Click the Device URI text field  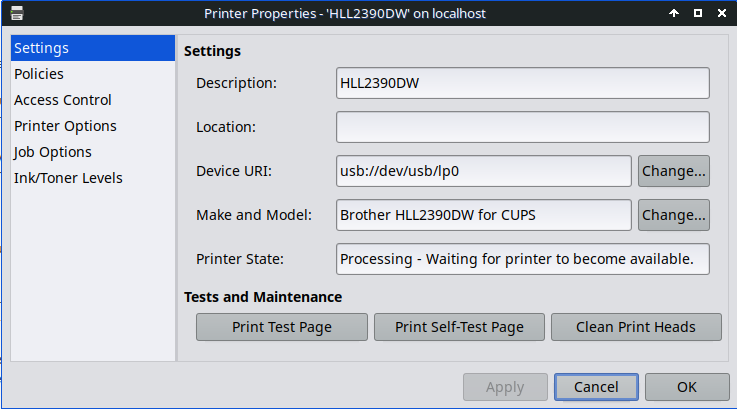pos(484,171)
